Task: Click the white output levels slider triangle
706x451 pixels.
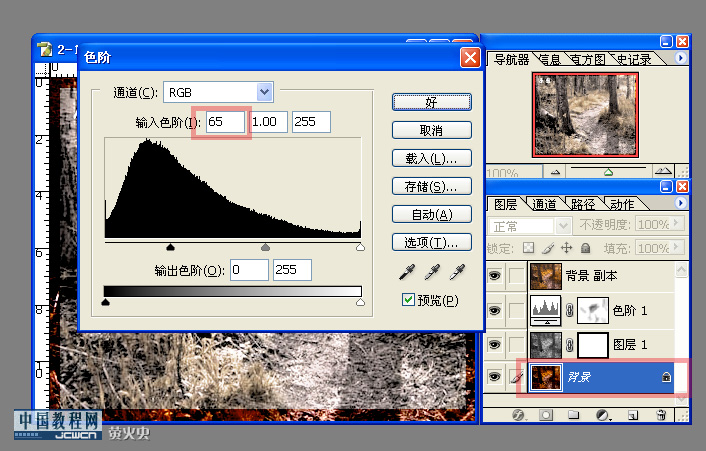Action: click(360, 302)
